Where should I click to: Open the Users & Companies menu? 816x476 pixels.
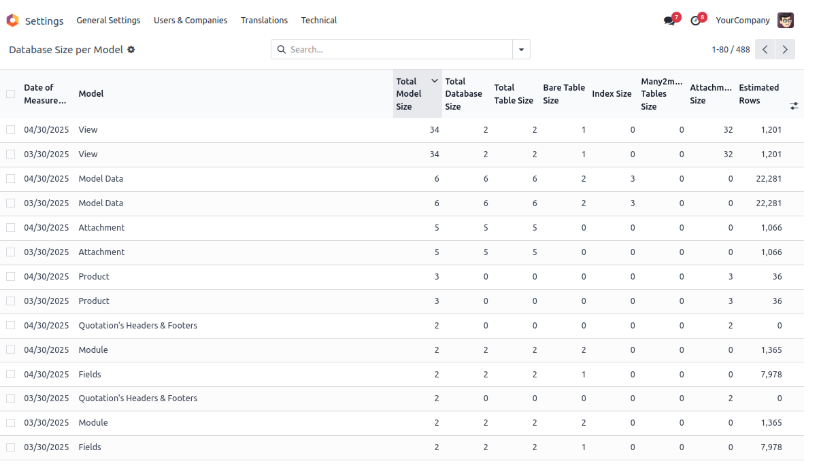[x=190, y=20]
